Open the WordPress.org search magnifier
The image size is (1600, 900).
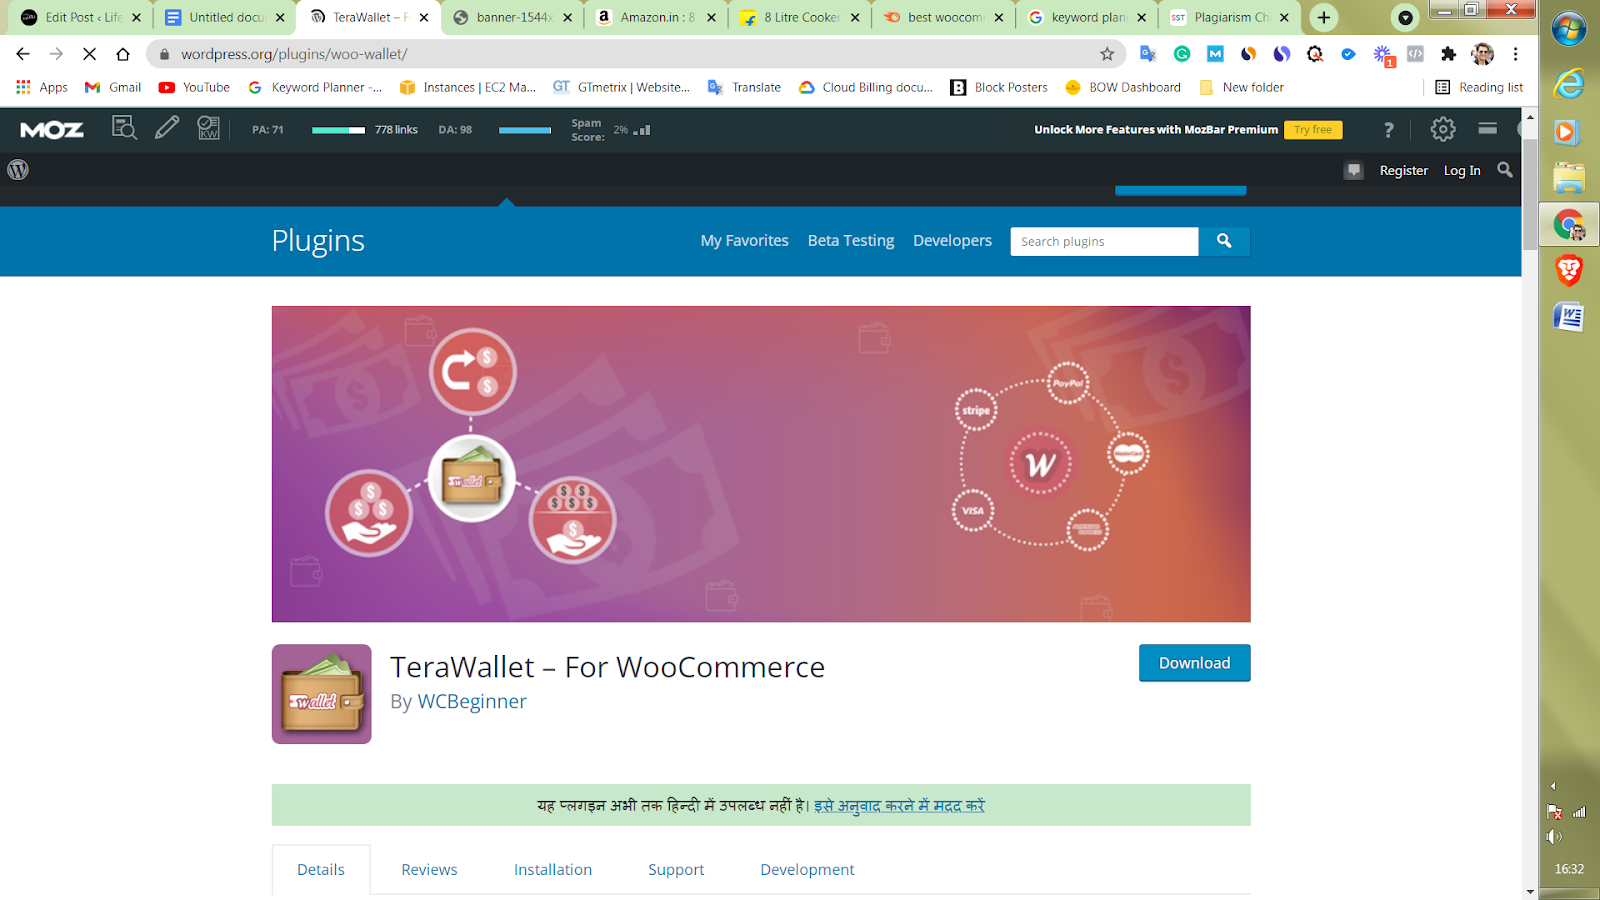click(x=1505, y=170)
